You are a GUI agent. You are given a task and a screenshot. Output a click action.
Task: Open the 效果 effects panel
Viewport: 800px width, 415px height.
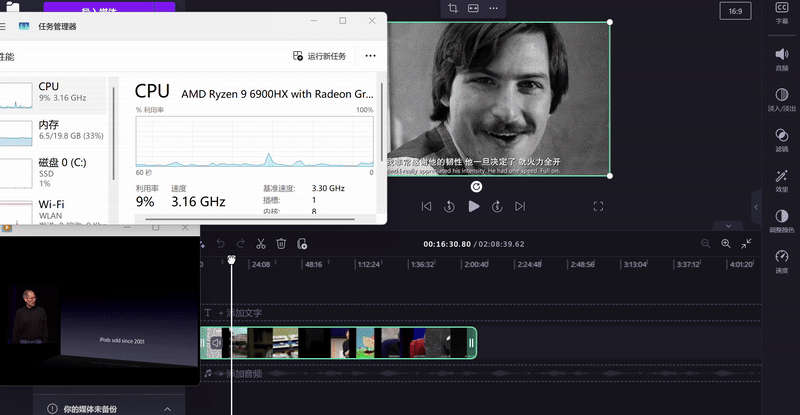tap(782, 181)
